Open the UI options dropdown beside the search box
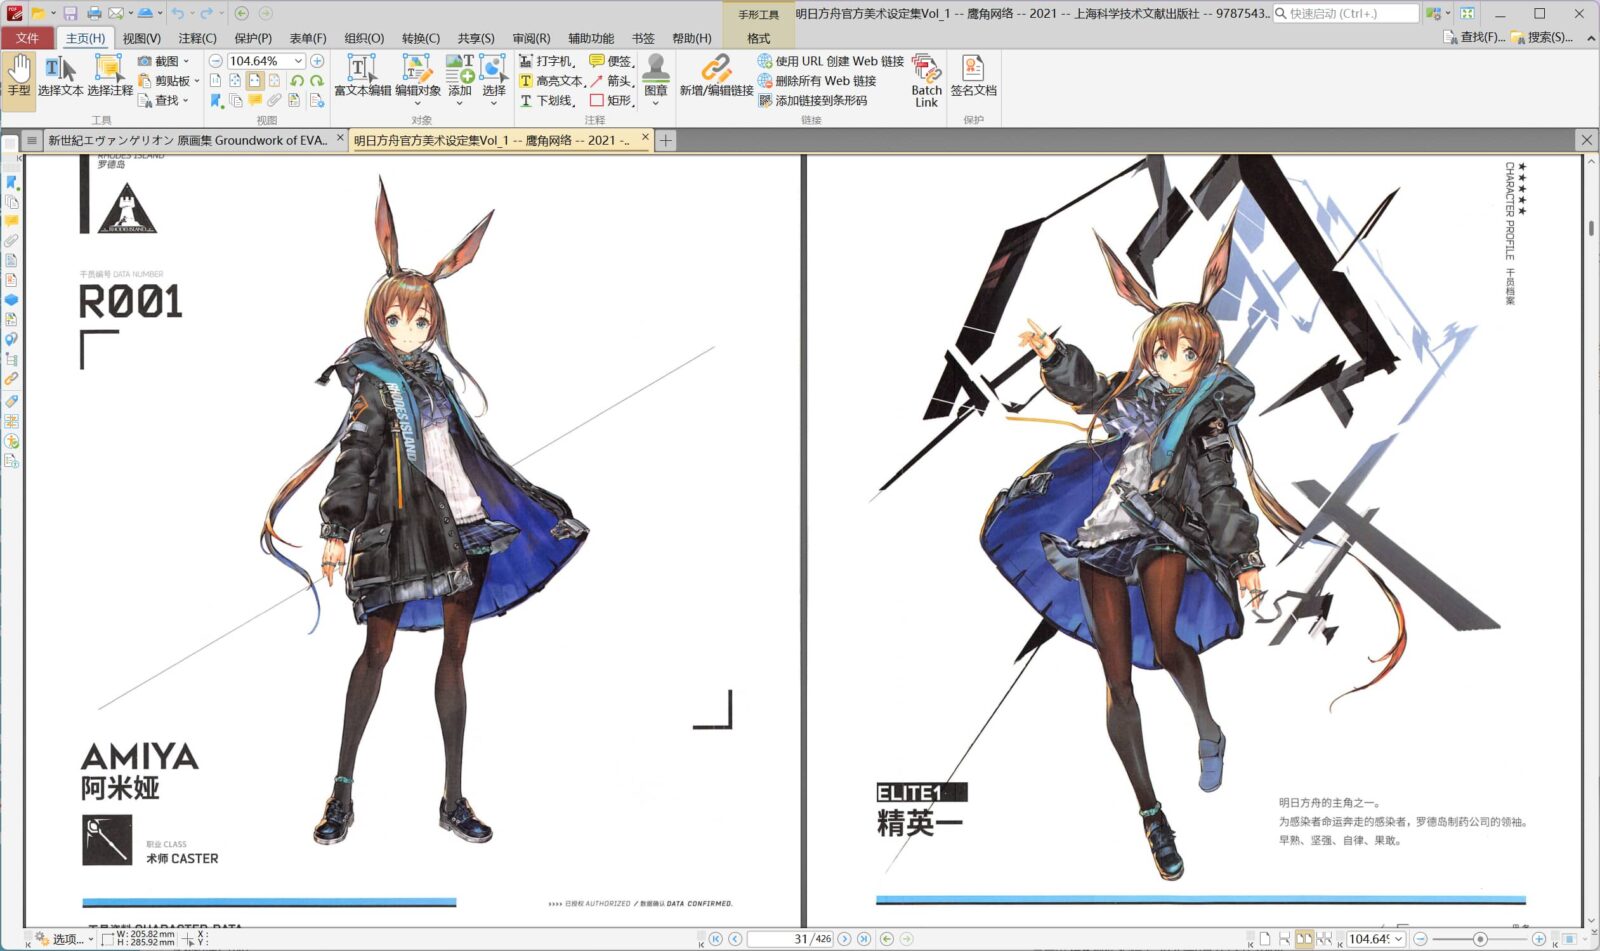This screenshot has width=1600, height=951. pos(1438,13)
